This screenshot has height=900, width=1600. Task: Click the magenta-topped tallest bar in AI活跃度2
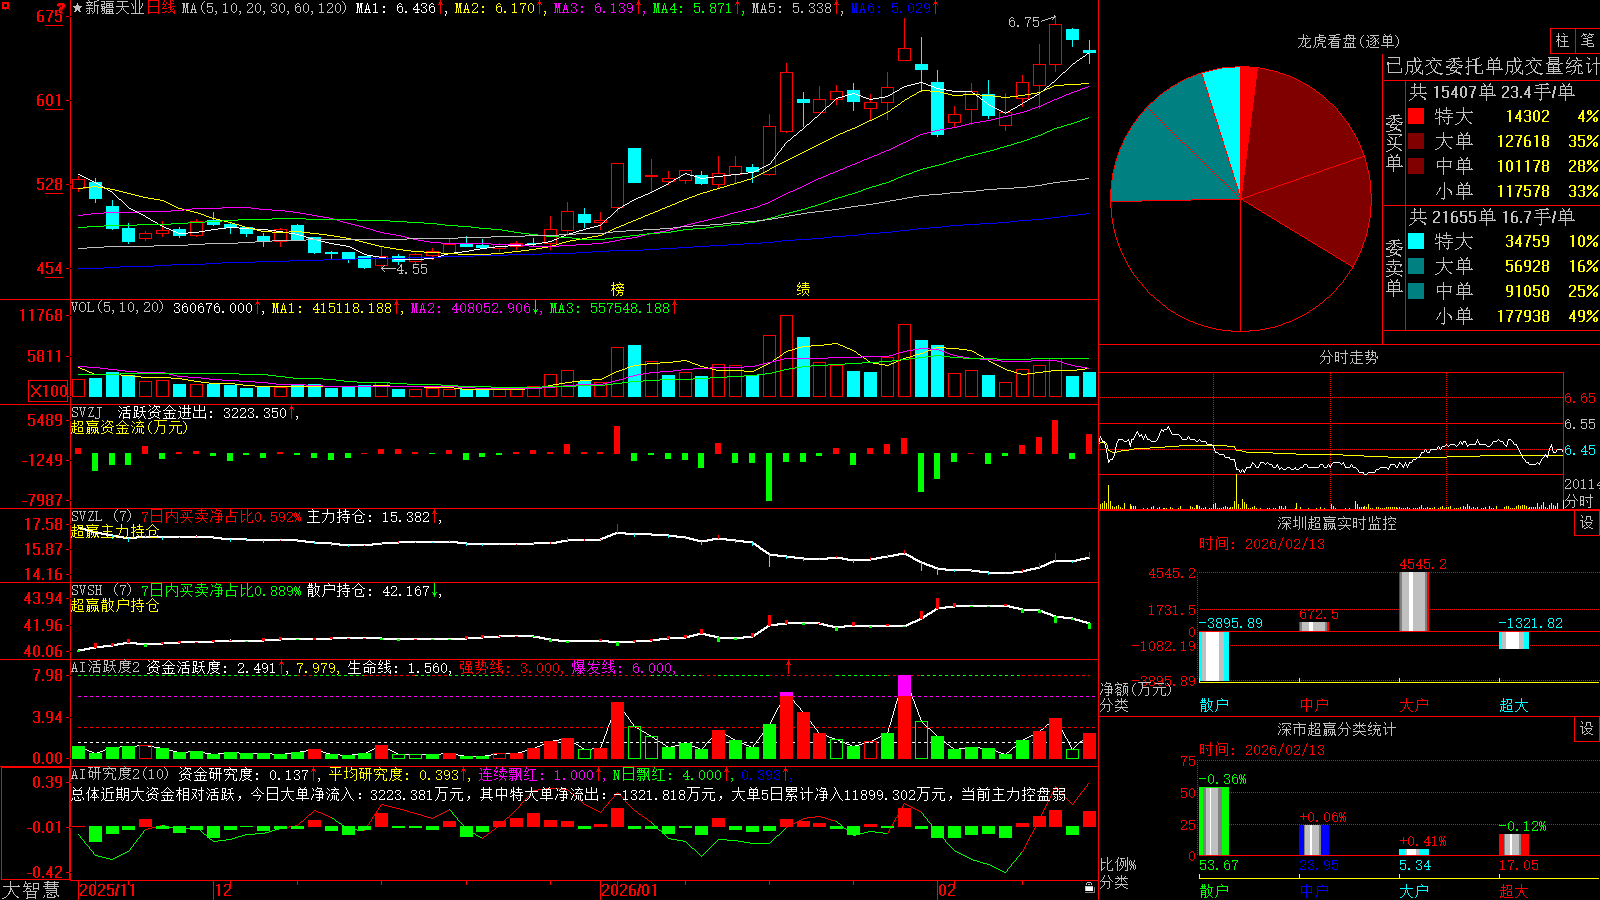tap(904, 717)
